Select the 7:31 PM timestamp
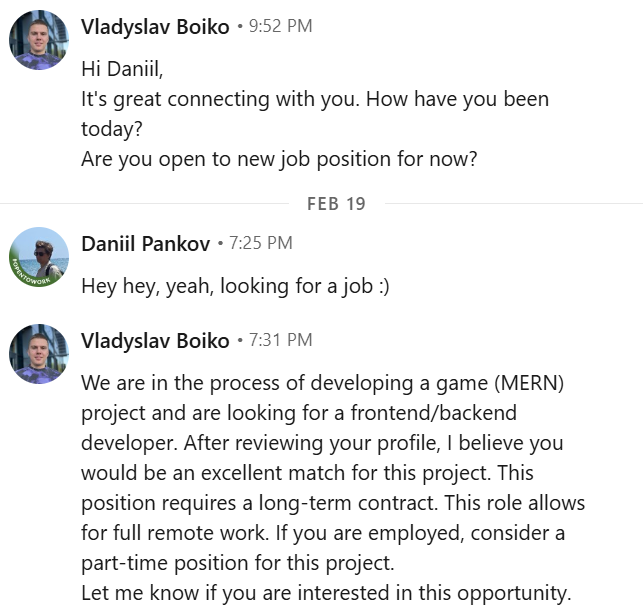Image resolution: width=643 pixels, height=614 pixels. tap(280, 340)
